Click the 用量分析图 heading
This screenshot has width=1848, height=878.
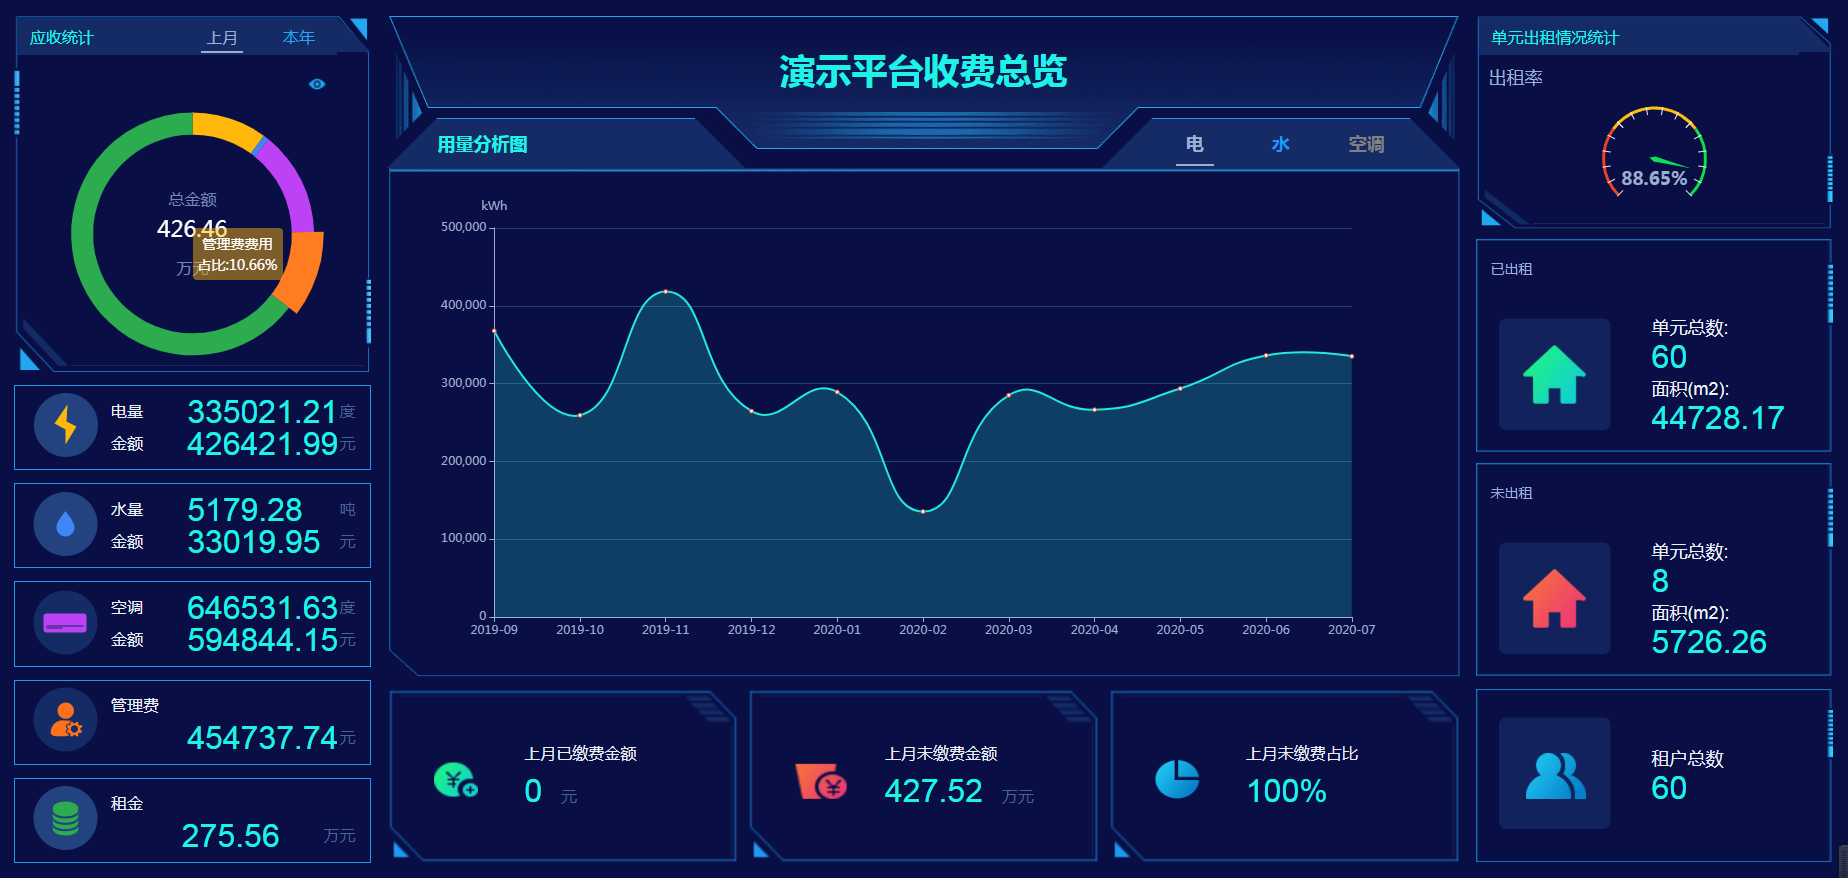tap(482, 145)
